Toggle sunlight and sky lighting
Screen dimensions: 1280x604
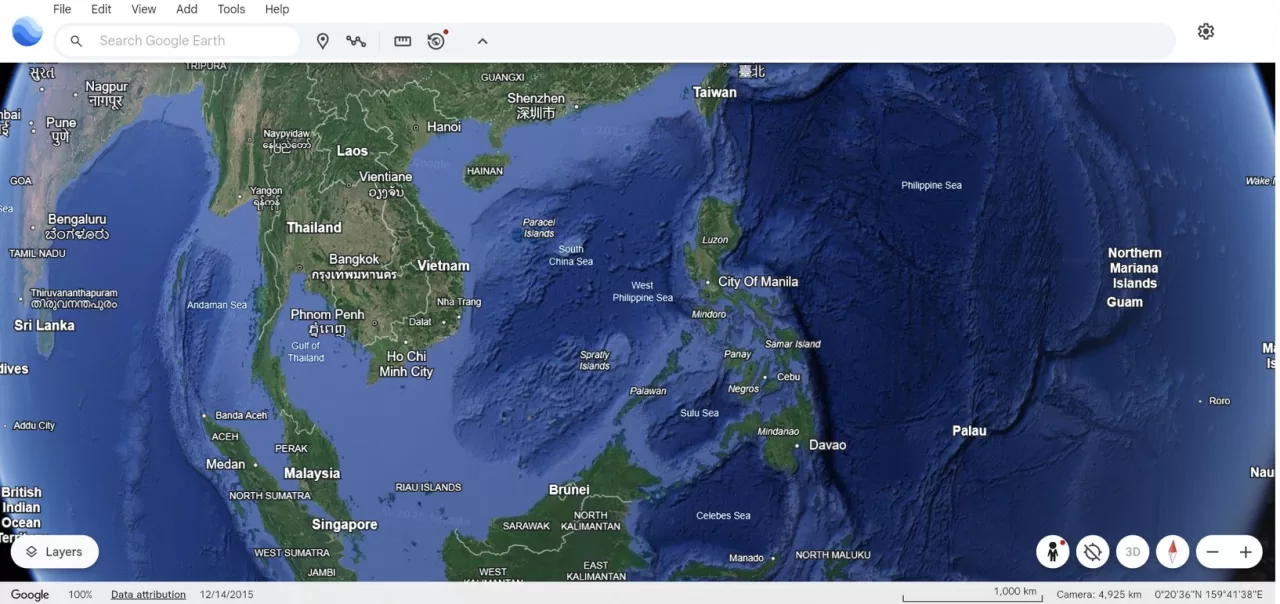click(1092, 551)
